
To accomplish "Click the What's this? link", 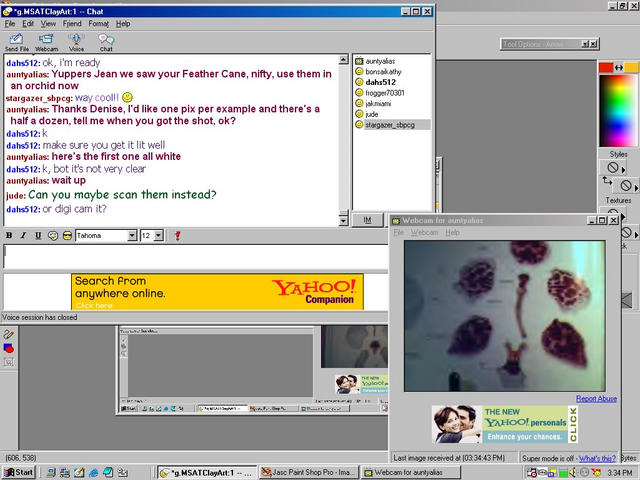I will coord(597,458).
